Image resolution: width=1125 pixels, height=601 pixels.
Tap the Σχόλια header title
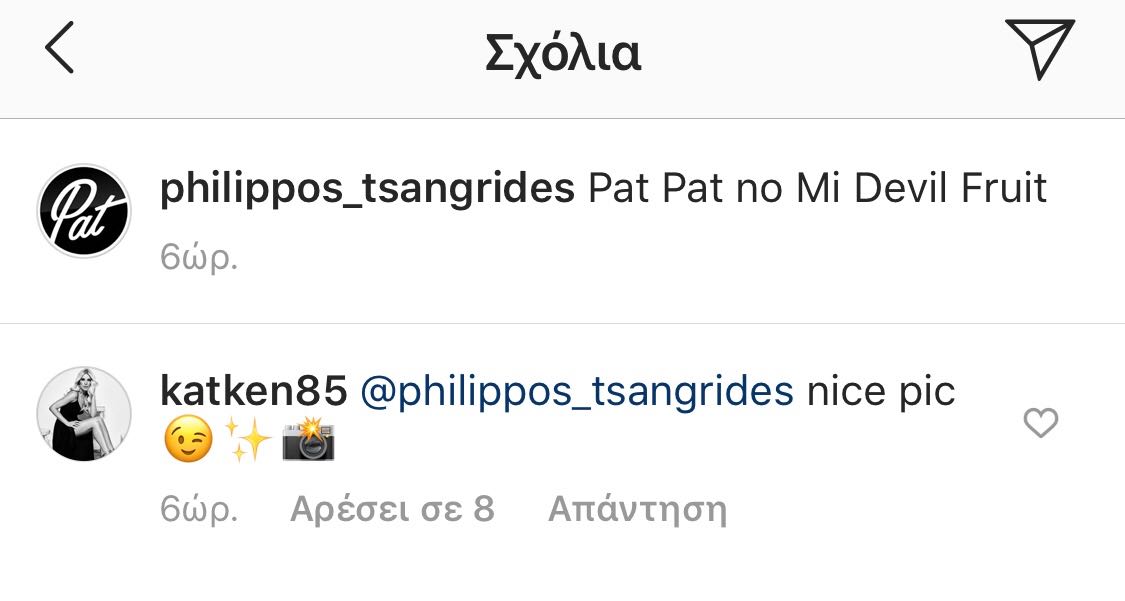point(562,53)
